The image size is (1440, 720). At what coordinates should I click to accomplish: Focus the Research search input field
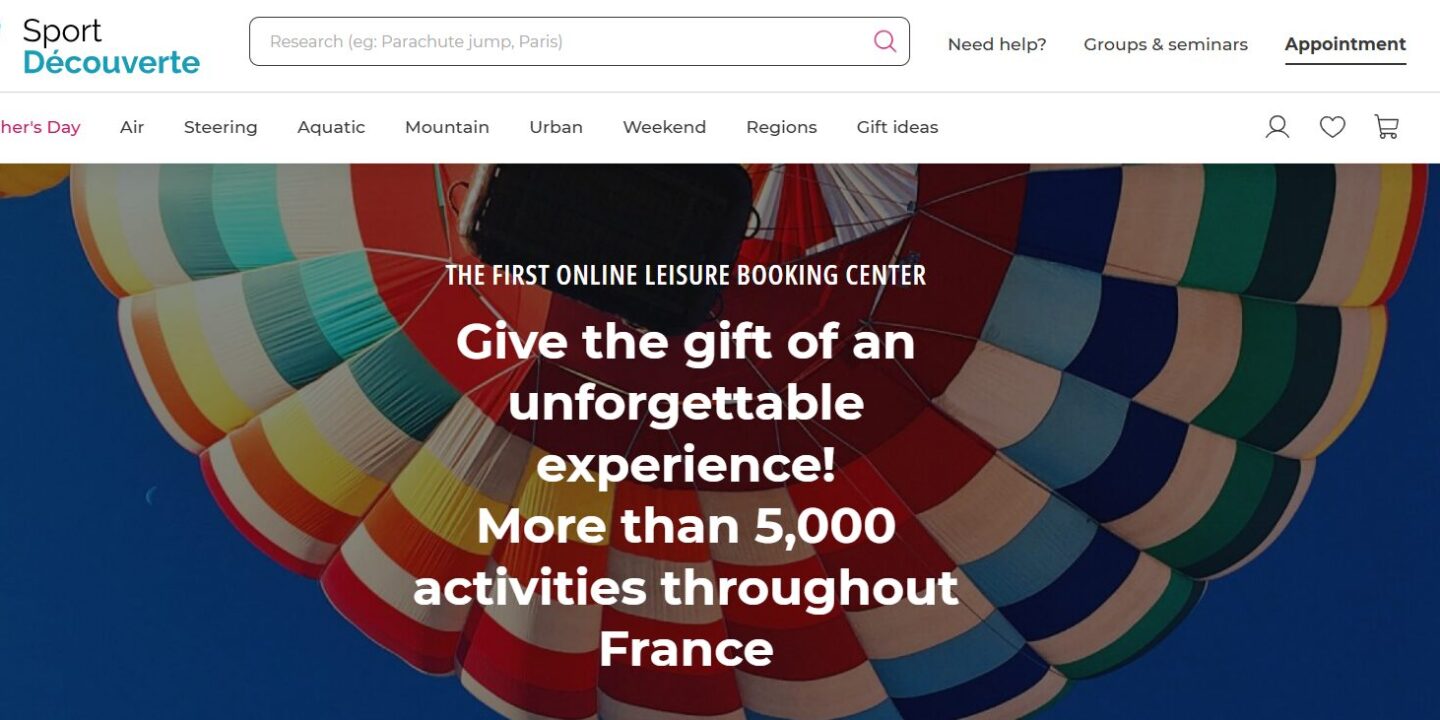click(x=579, y=41)
